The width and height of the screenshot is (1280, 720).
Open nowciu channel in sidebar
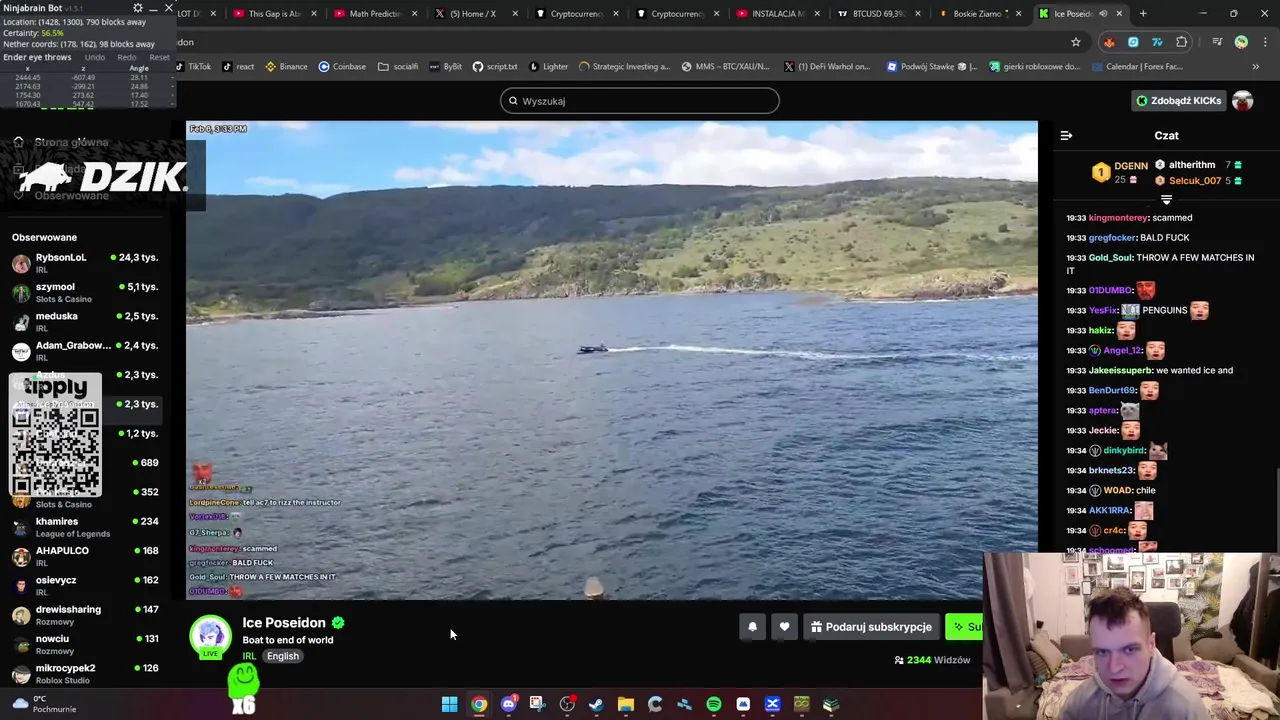85,644
